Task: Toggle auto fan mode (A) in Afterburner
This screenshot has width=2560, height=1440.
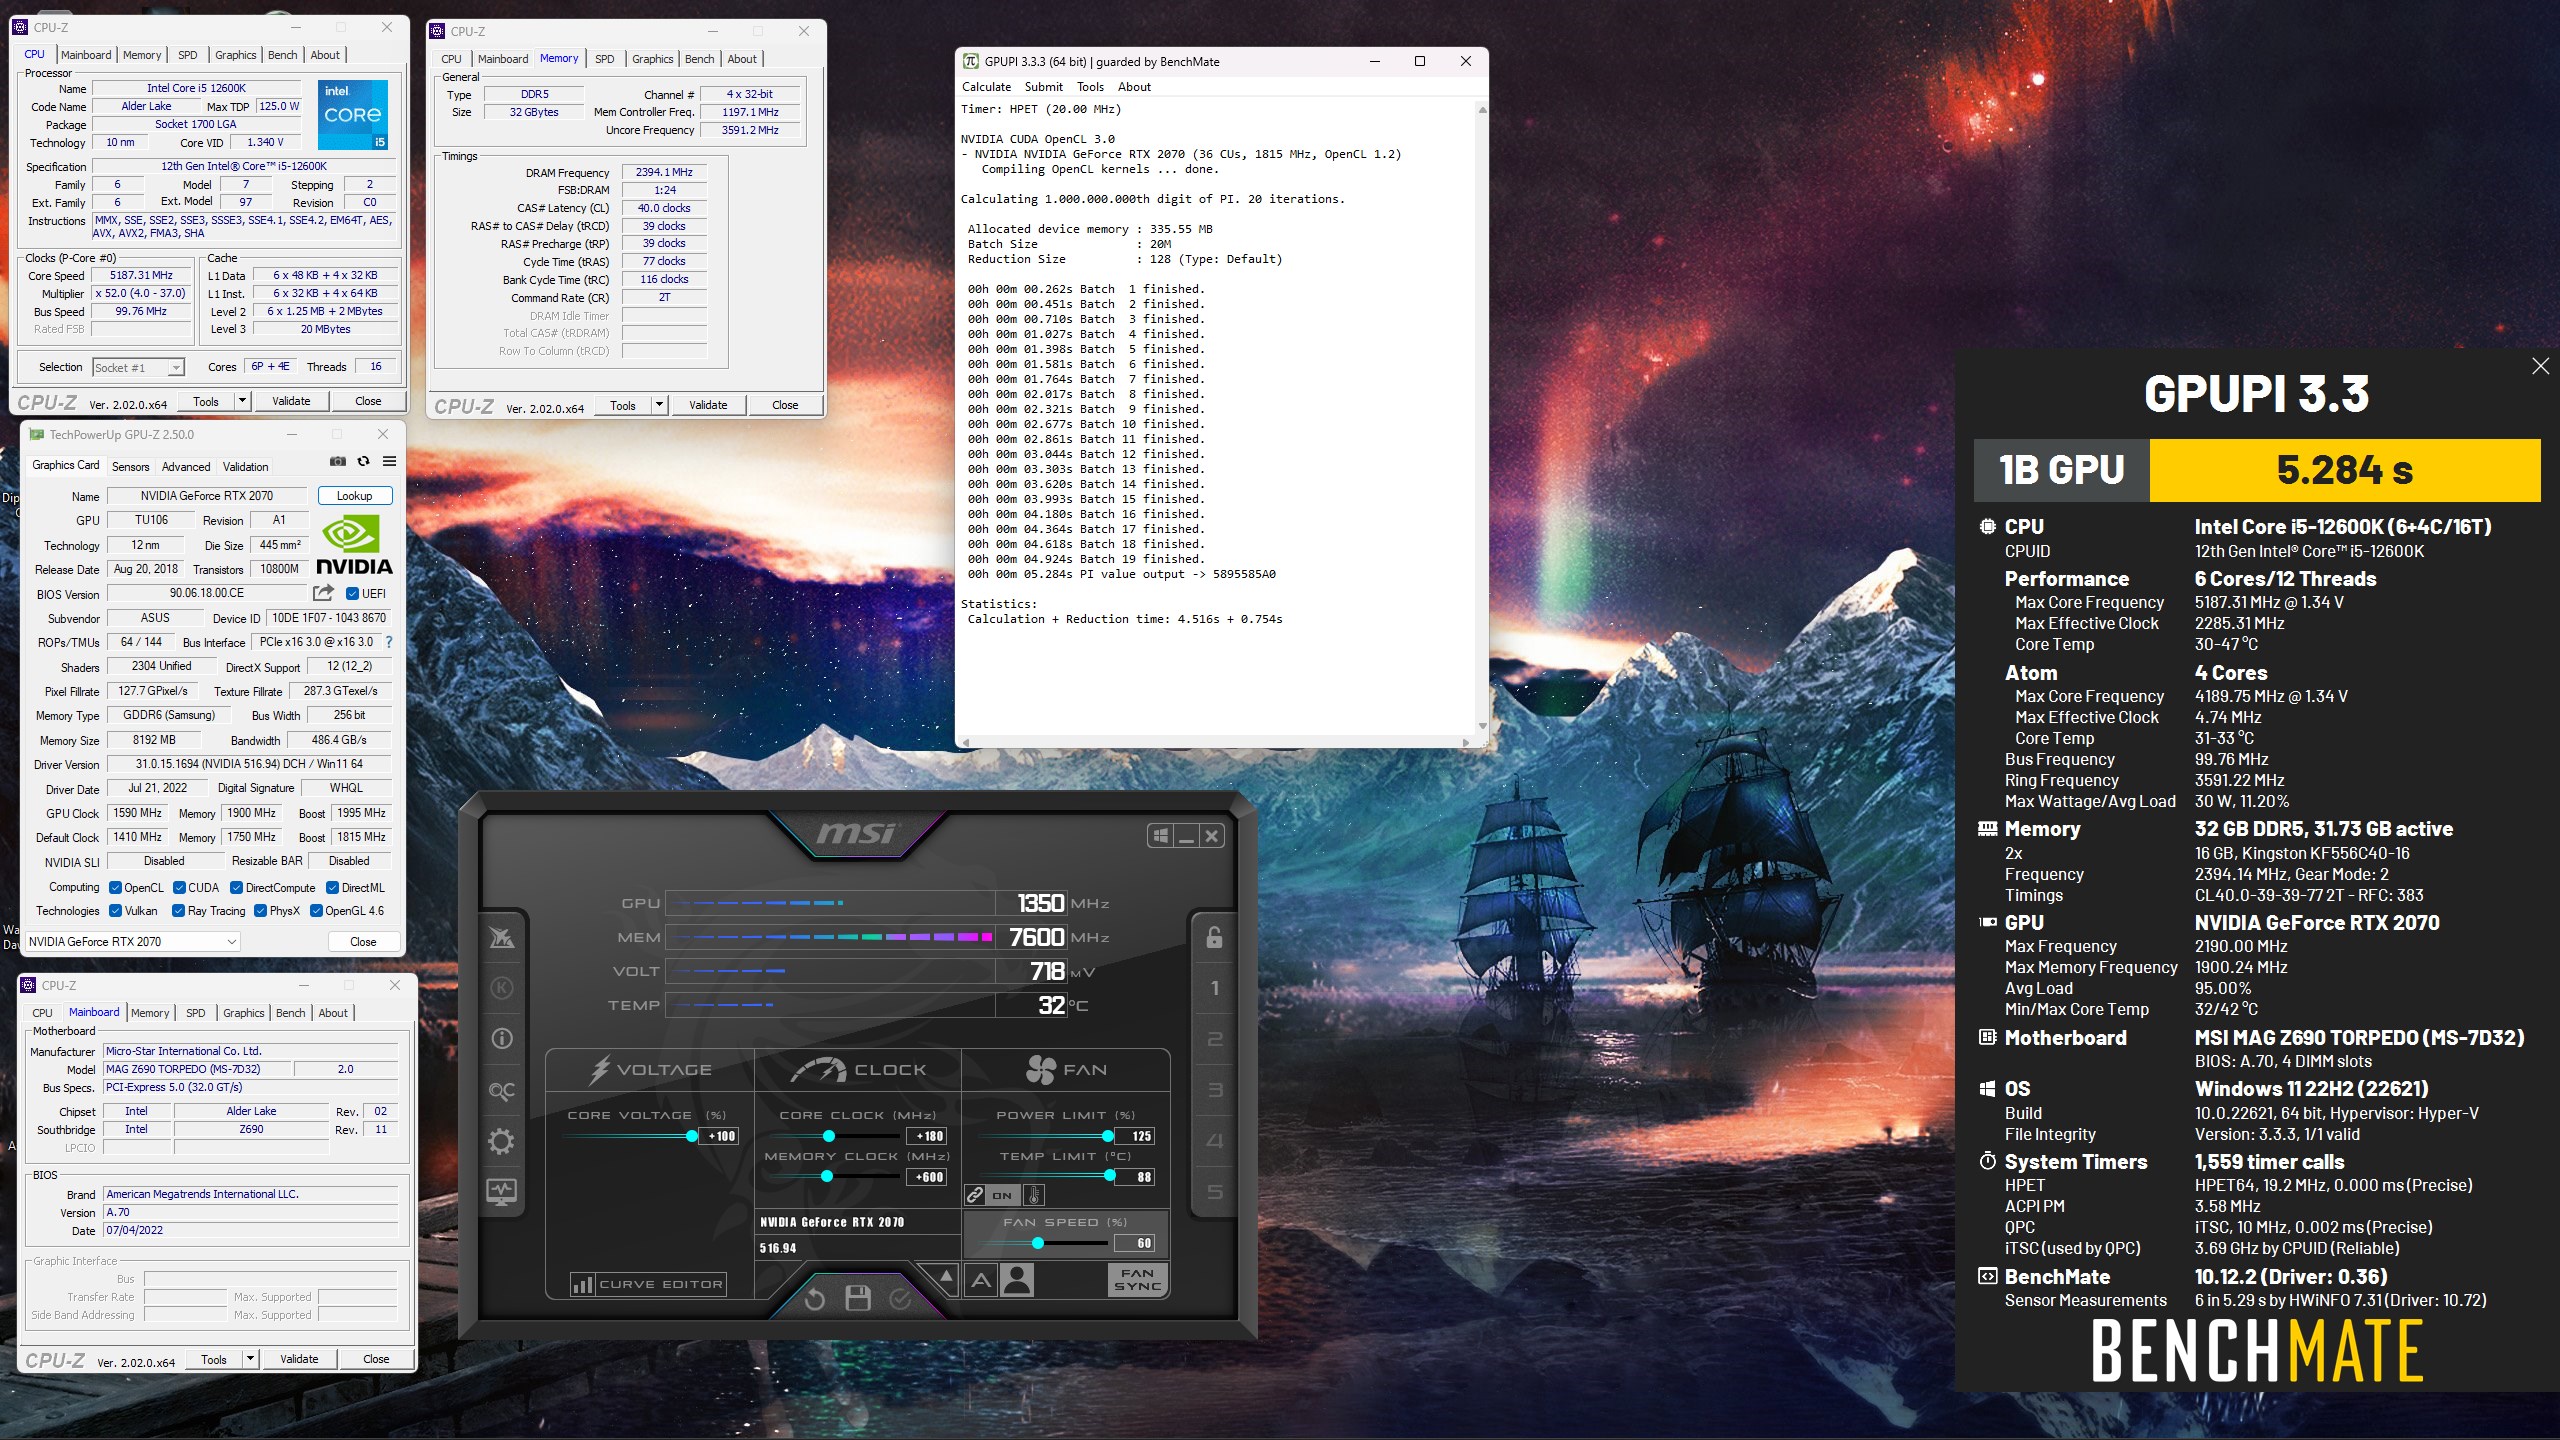Action: (981, 1280)
